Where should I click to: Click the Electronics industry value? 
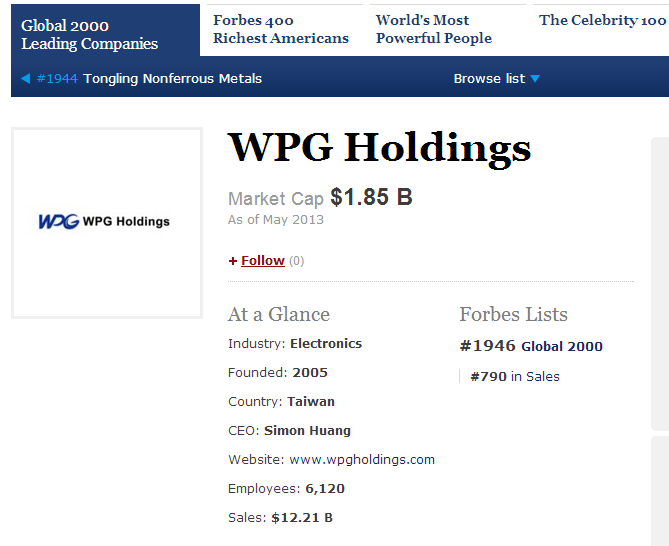(x=326, y=344)
